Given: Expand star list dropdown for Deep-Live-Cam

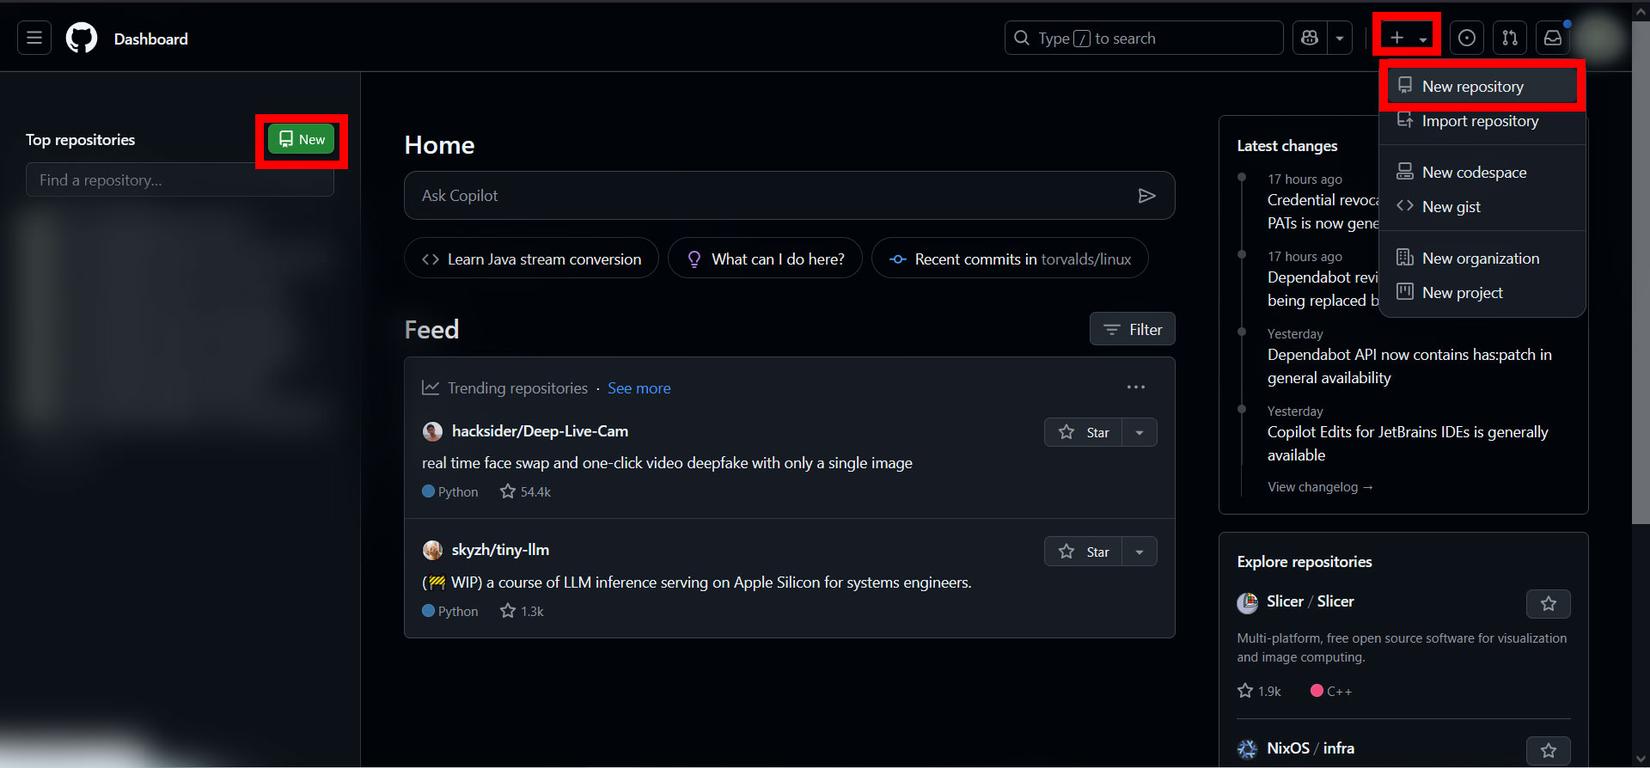Looking at the screenshot, I should [x=1139, y=432].
